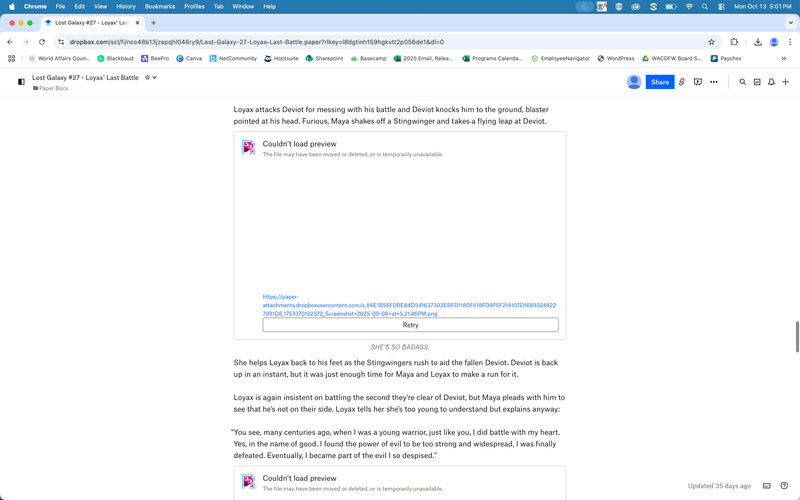Open Chrome profile avatar
The image size is (800, 500).
click(774, 42)
